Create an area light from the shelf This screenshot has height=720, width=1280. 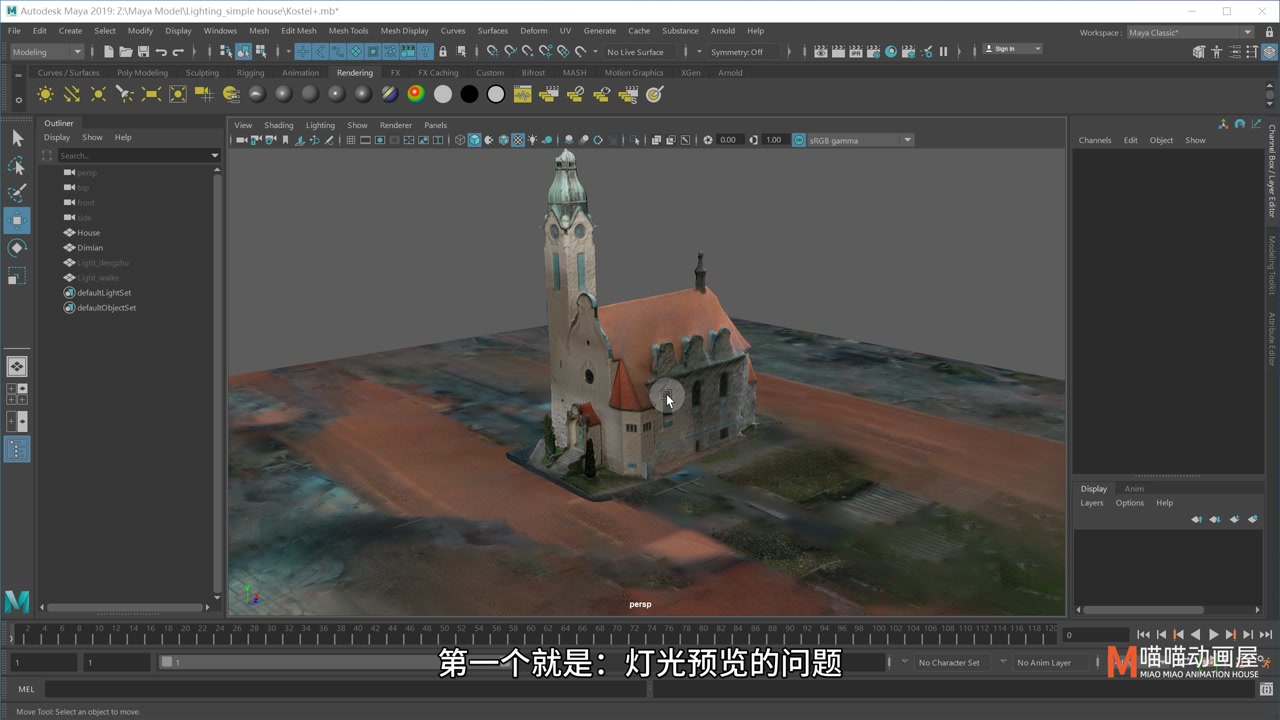click(151, 94)
